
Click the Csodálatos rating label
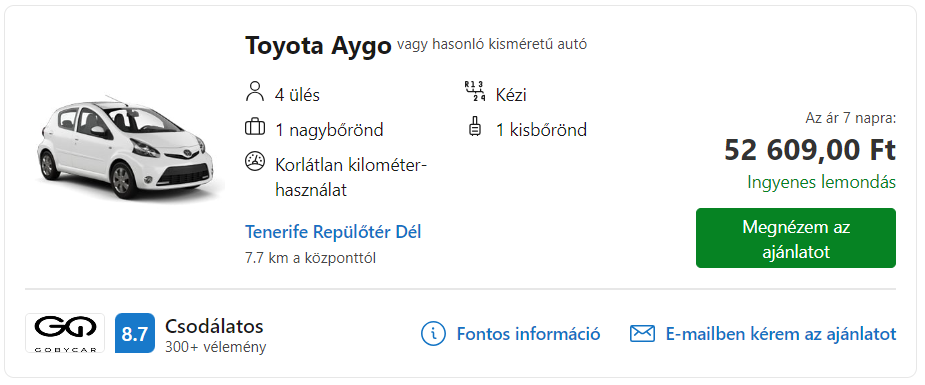point(214,326)
